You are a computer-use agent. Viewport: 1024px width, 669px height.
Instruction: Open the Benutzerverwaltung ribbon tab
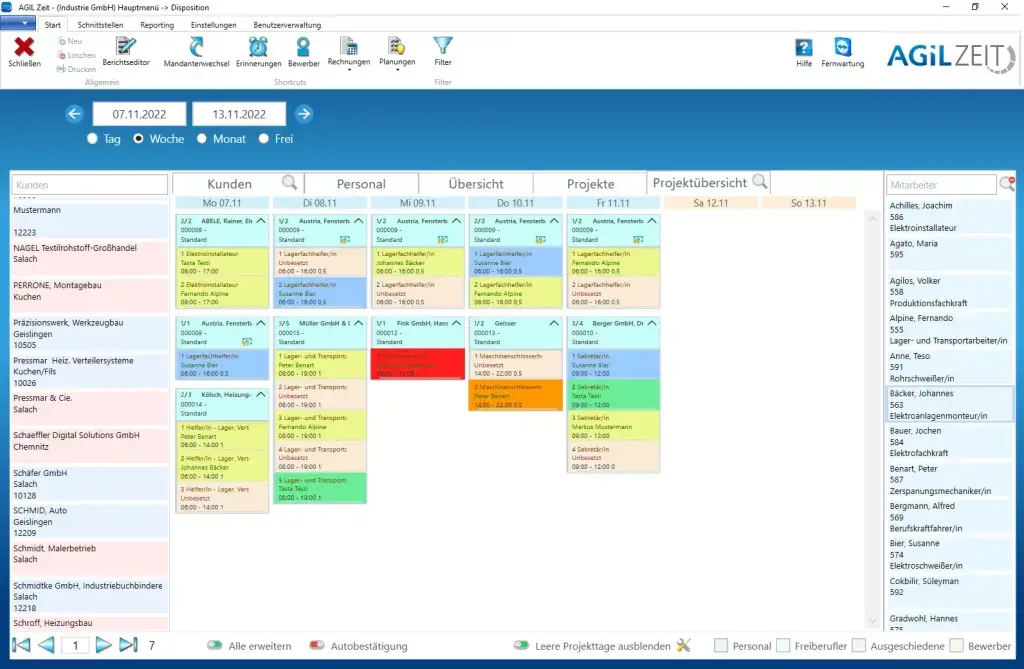287,25
